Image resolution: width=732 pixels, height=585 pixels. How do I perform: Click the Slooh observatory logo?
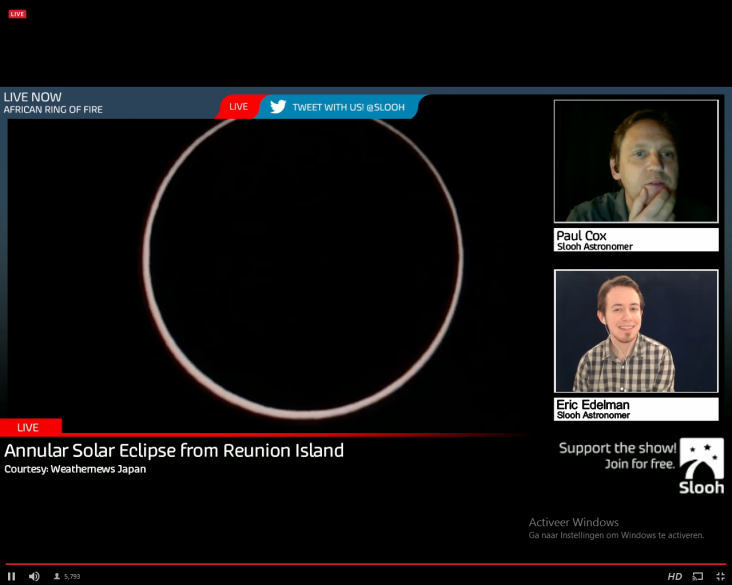click(702, 466)
